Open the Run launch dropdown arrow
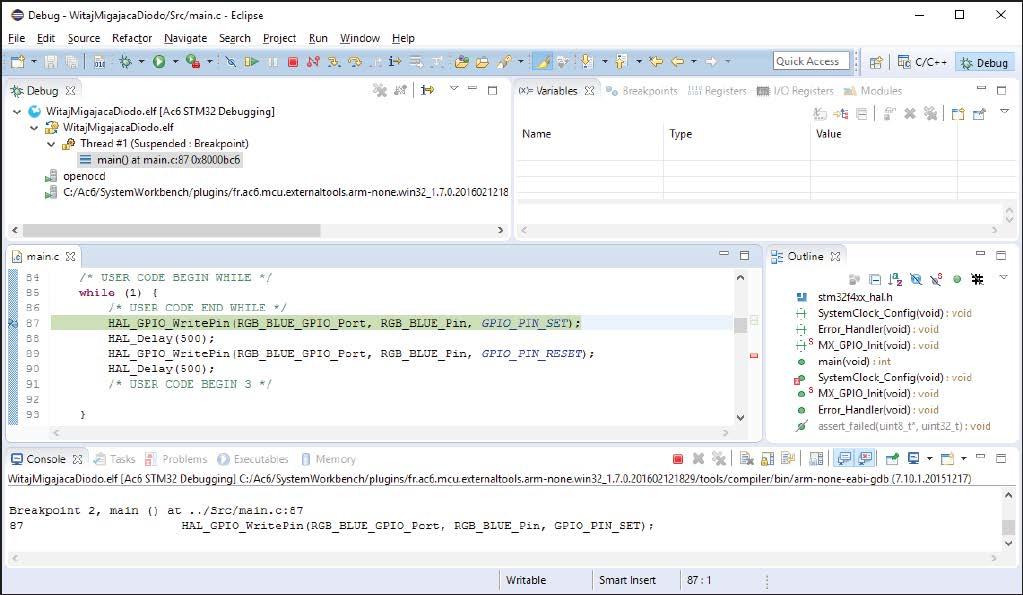This screenshot has height=595, width=1023. coord(175,62)
